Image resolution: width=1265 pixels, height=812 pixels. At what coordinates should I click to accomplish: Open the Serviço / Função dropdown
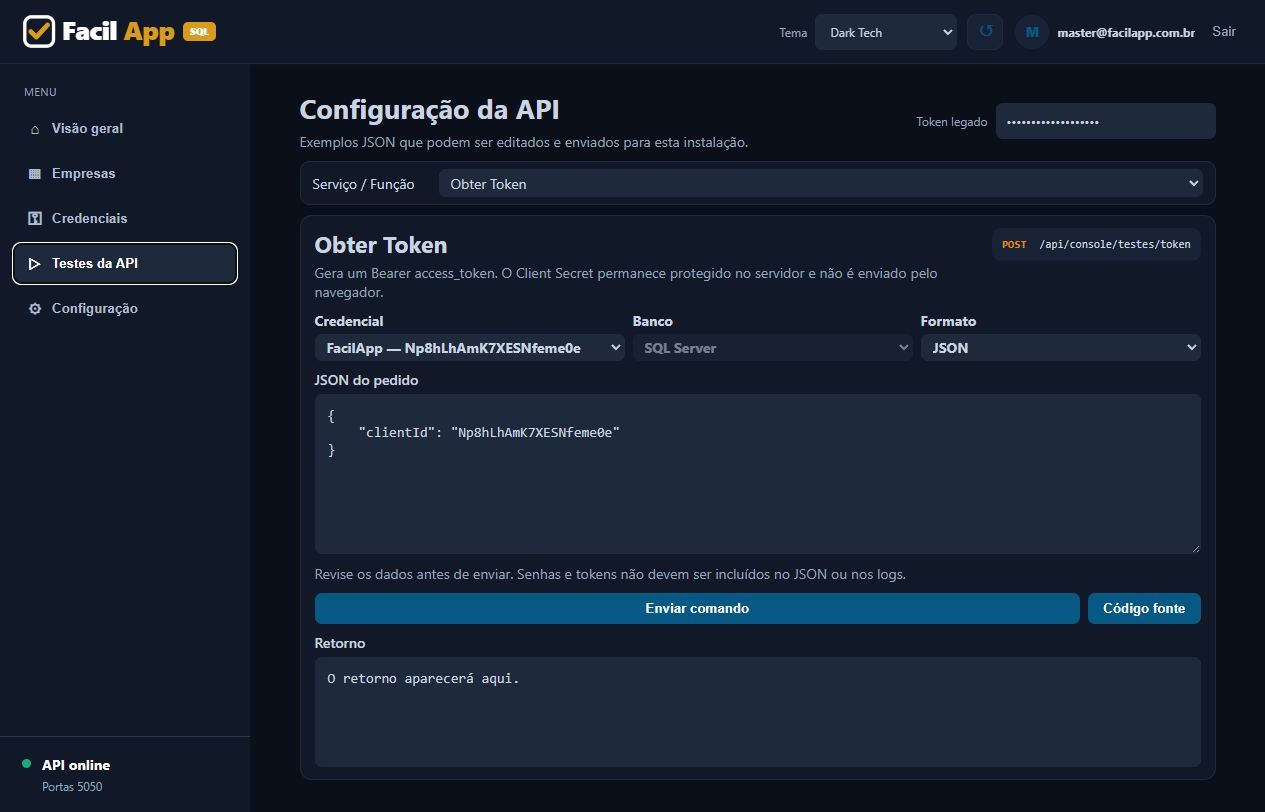pyautogui.click(x=820, y=184)
